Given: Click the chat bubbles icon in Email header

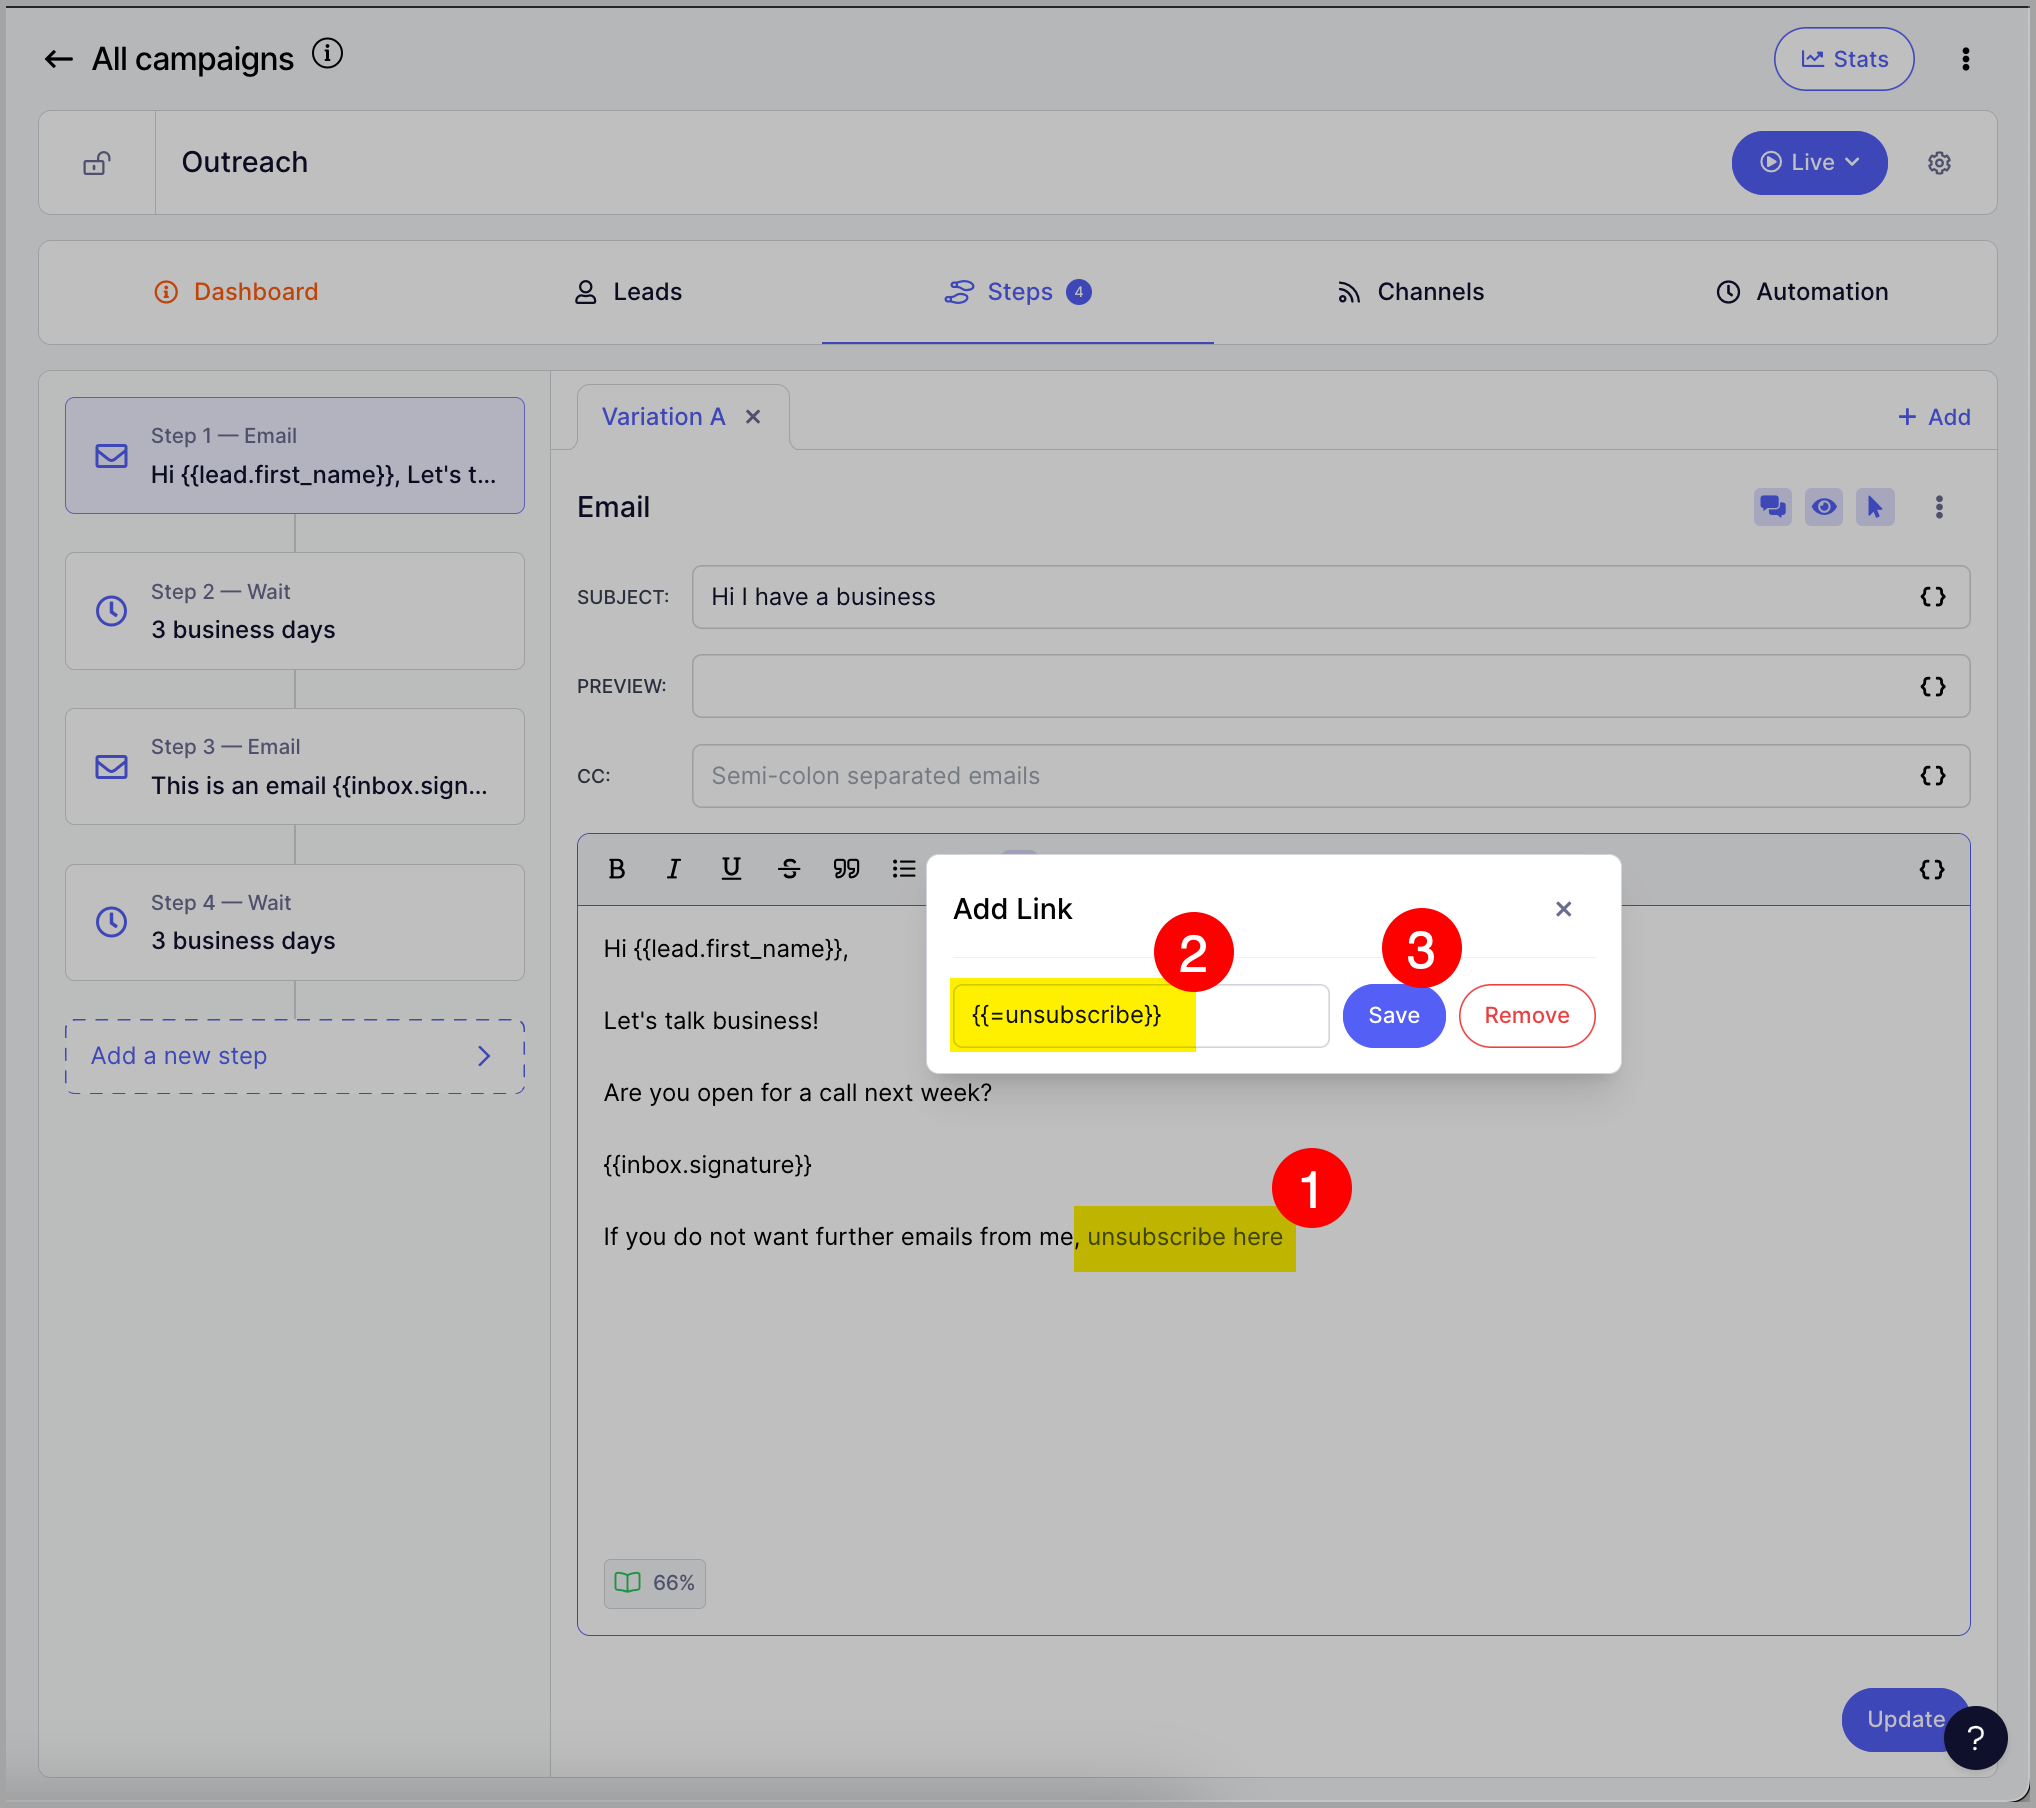Looking at the screenshot, I should point(1773,507).
